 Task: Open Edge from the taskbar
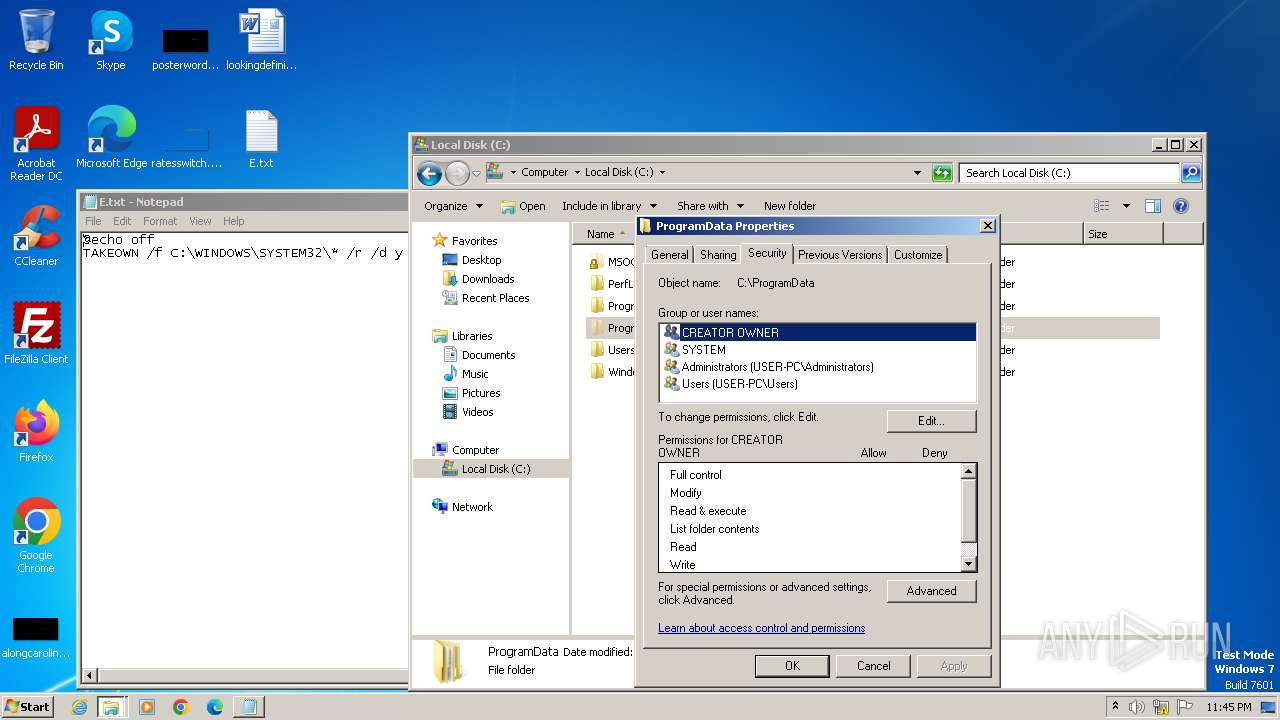(215, 707)
